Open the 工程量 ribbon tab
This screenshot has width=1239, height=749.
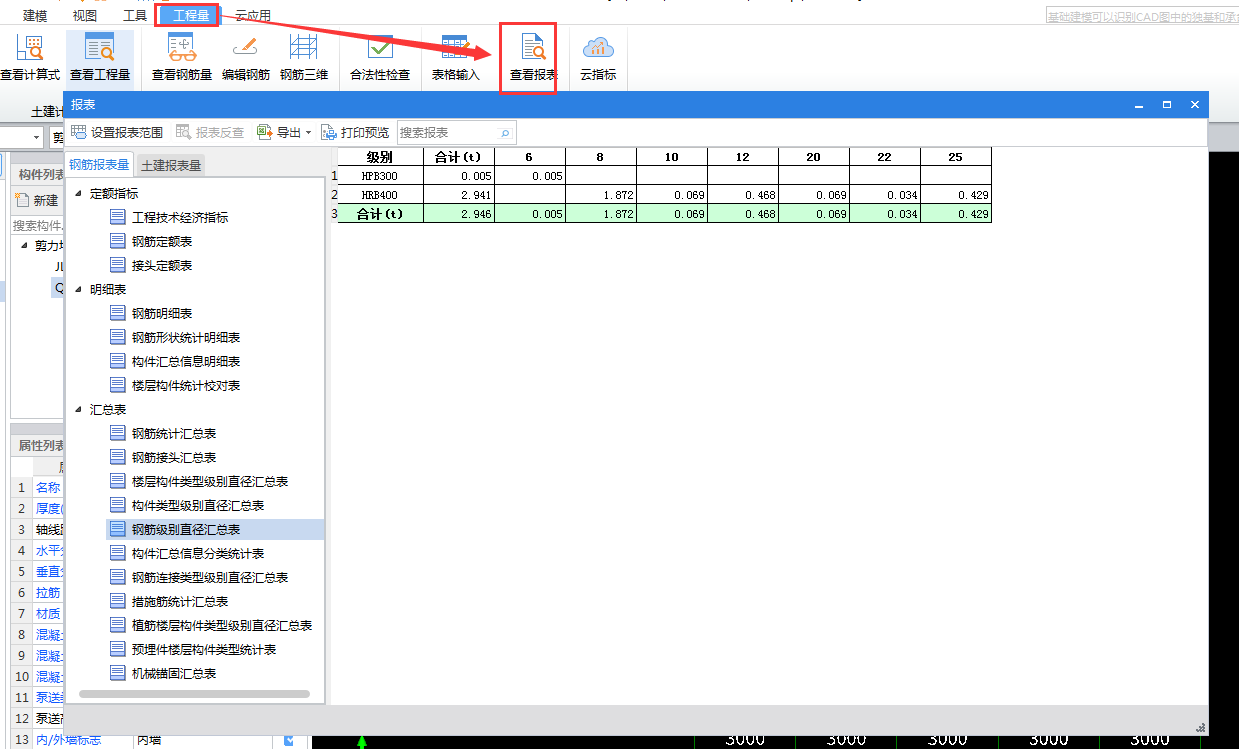[190, 15]
